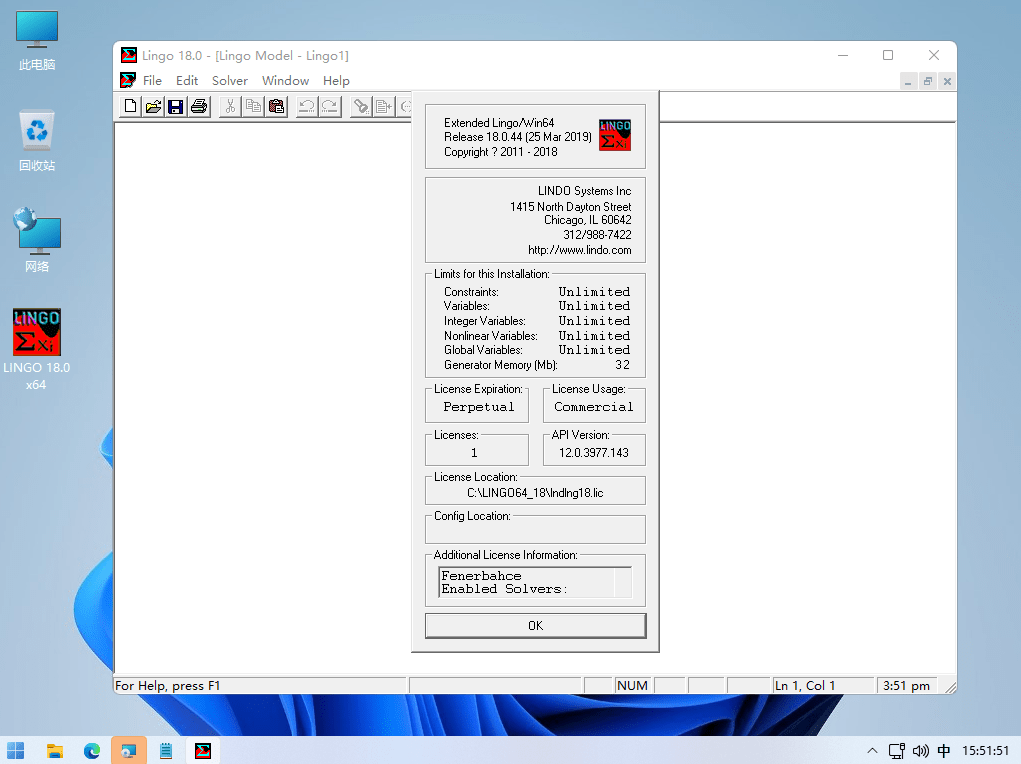Open Microsoft Edge from the taskbar
The image size is (1021, 764).
tap(92, 750)
